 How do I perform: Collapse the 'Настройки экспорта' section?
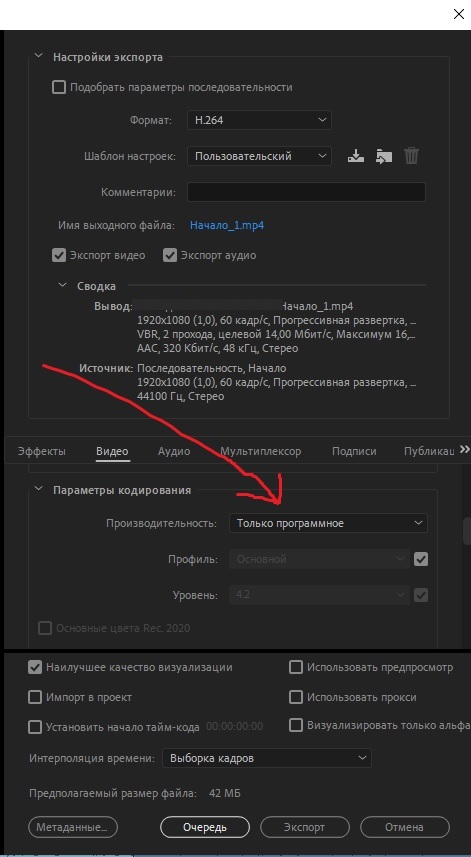38,56
